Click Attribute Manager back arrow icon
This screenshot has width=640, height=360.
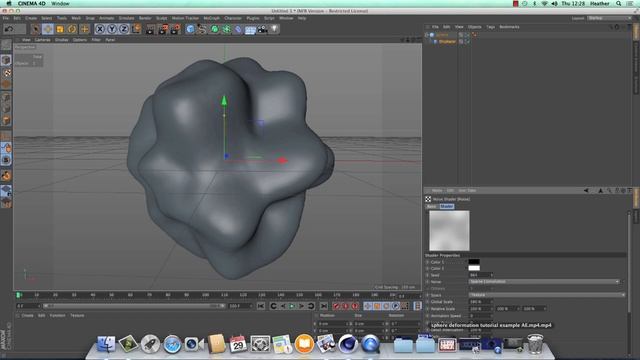click(586, 191)
